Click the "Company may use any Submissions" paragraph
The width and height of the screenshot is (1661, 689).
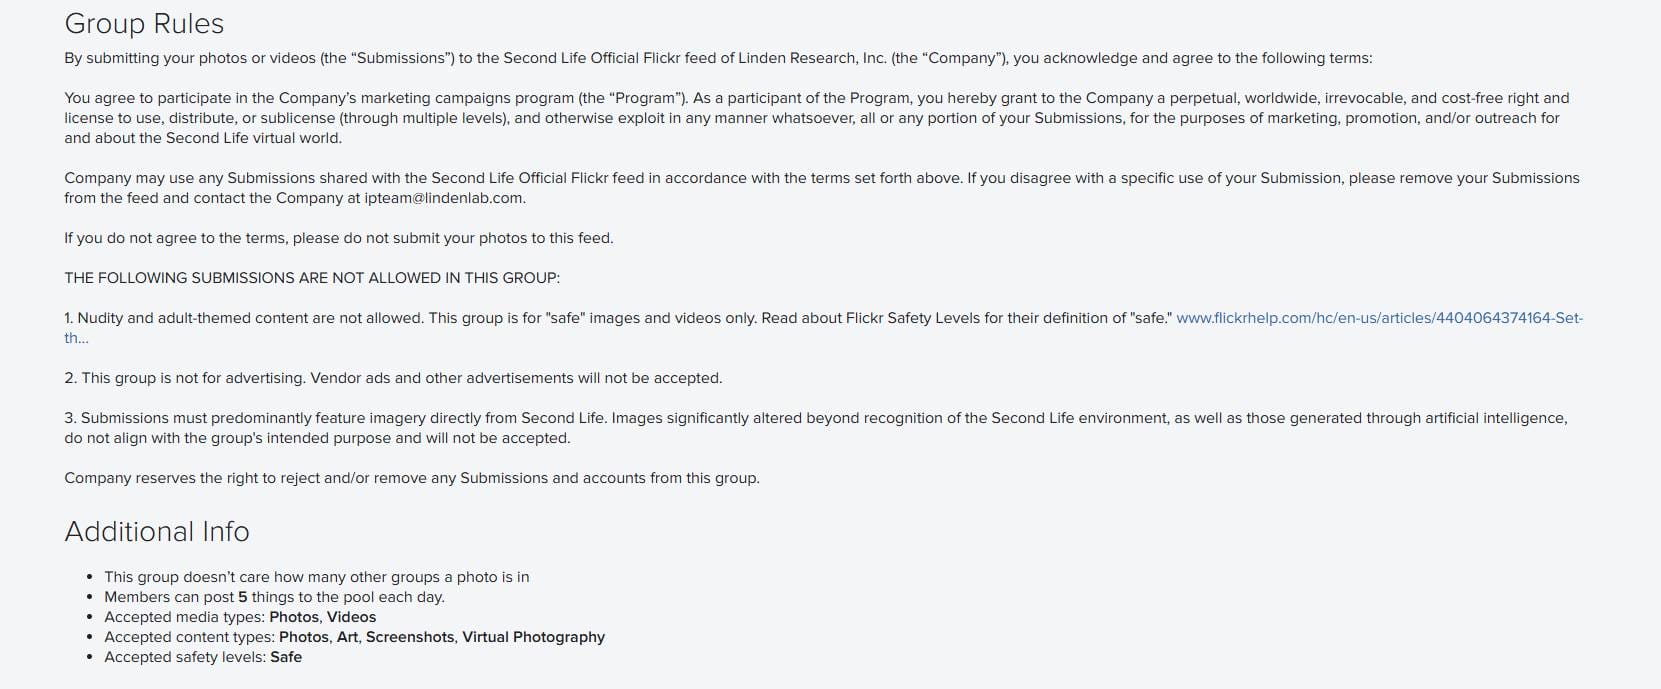coord(822,188)
